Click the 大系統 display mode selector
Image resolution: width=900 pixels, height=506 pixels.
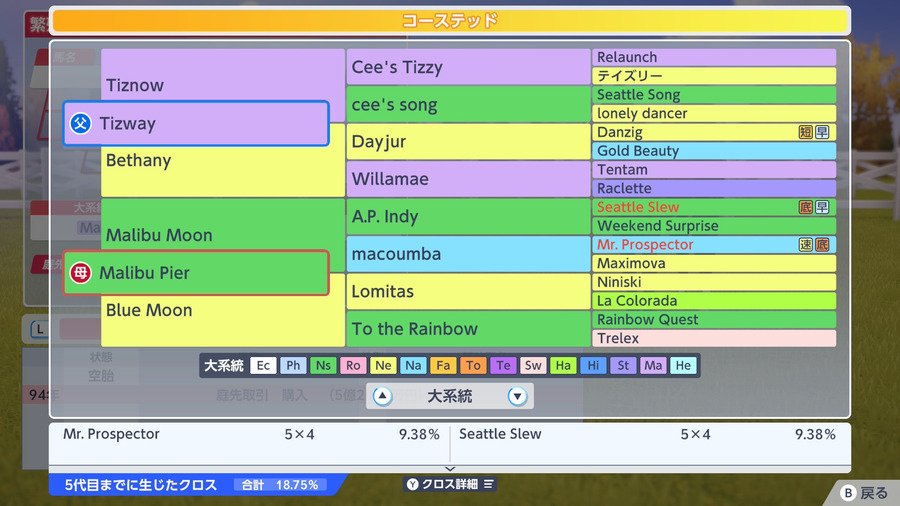[450, 396]
